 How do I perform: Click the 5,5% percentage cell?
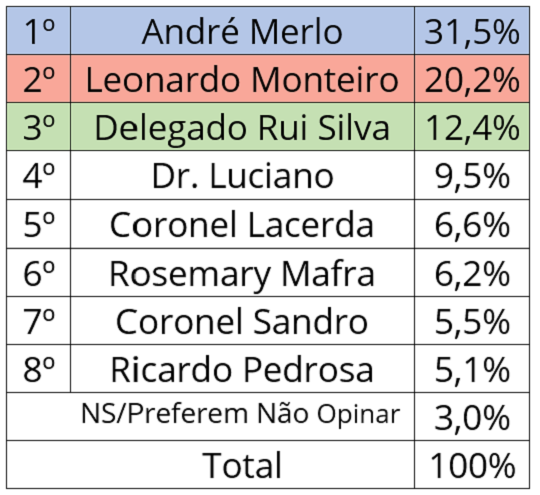coord(472,320)
